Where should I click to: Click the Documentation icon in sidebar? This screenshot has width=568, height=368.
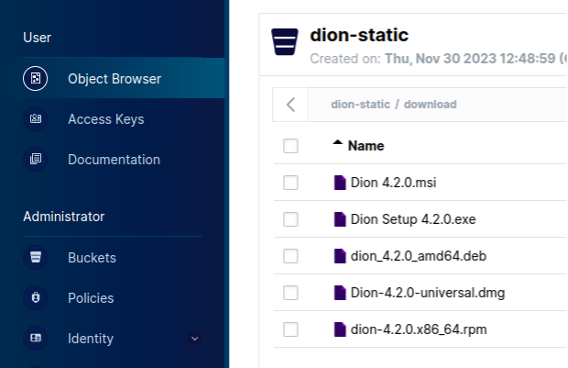35,159
